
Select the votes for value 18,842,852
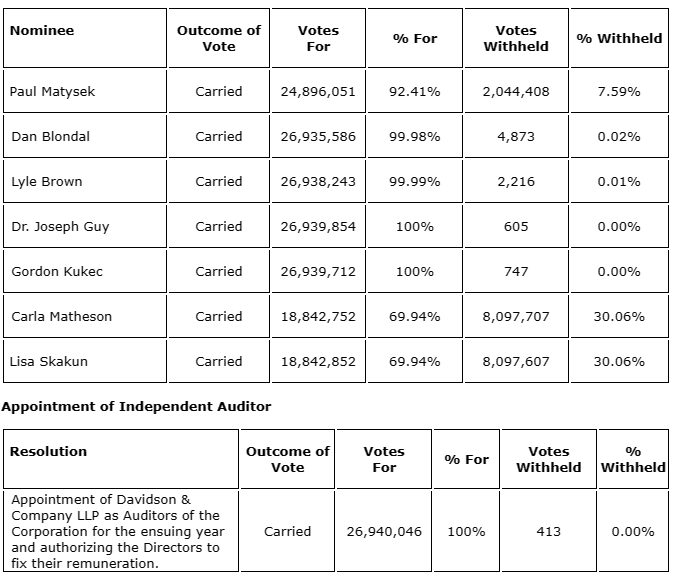click(x=318, y=361)
